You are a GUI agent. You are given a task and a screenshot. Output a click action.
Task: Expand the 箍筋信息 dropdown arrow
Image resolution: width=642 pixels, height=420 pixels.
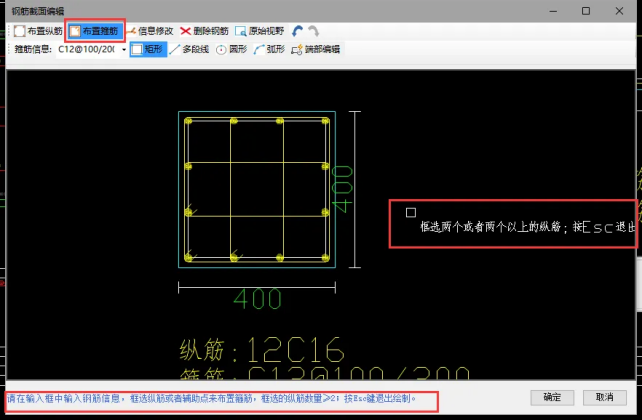point(123,49)
